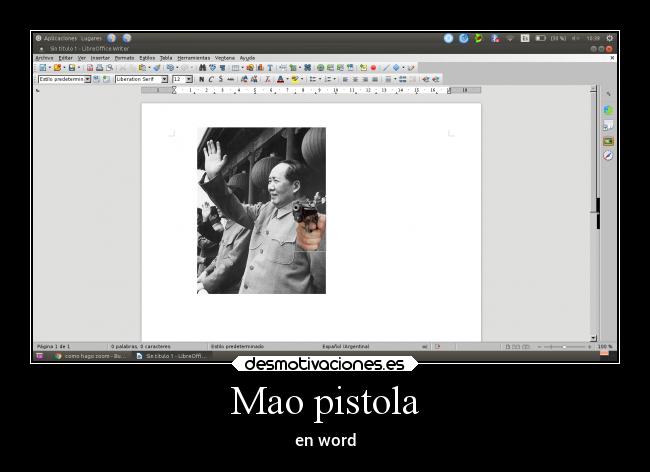The height and width of the screenshot is (472, 650).
Task: Expand the New document dropdown arrow
Action: pyautogui.click(x=50, y=68)
